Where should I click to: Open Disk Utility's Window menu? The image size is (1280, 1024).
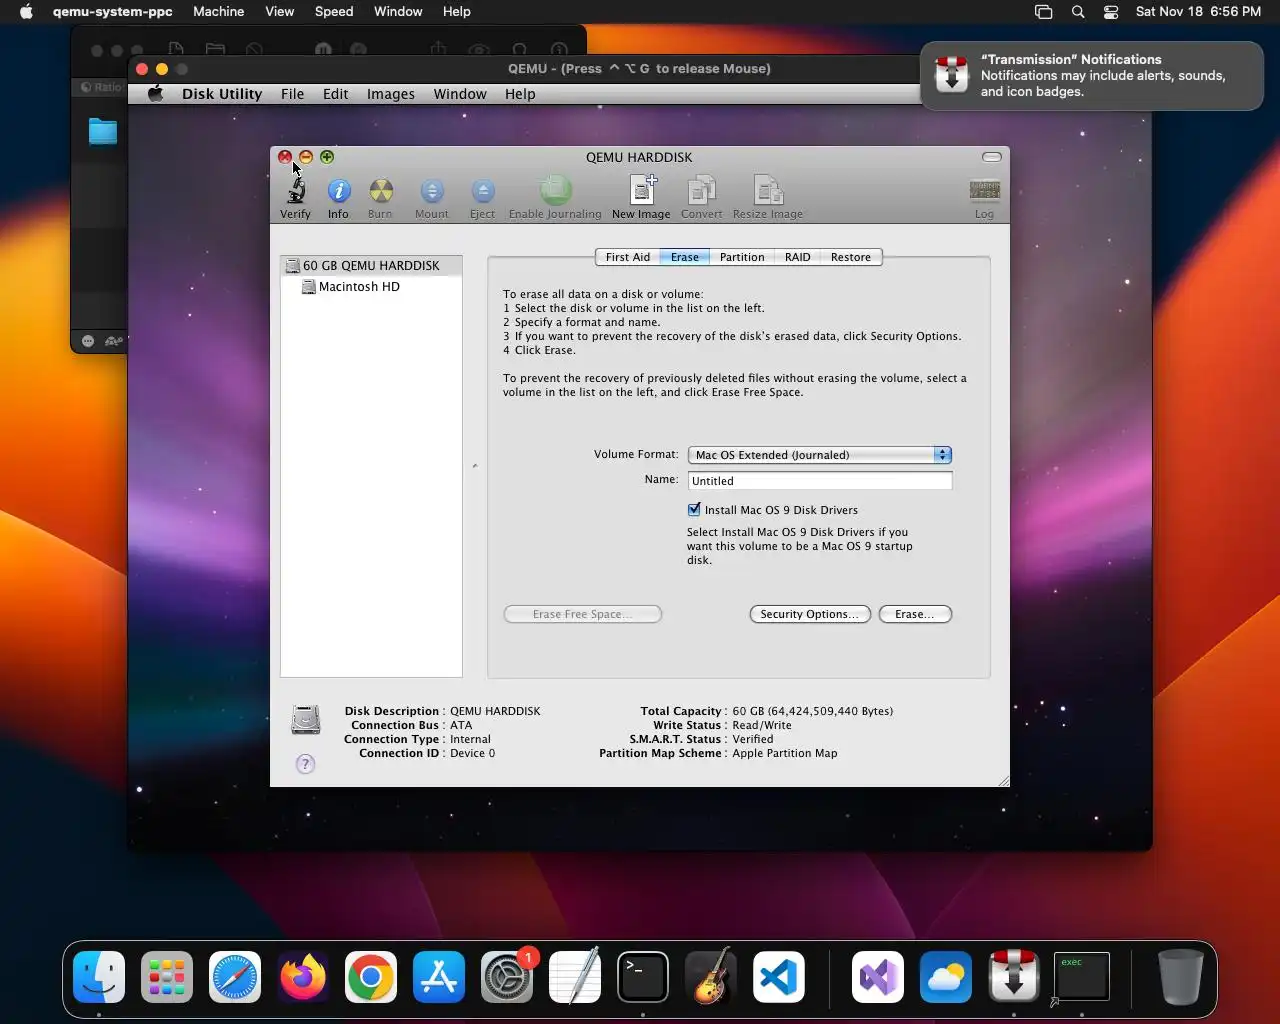460,94
